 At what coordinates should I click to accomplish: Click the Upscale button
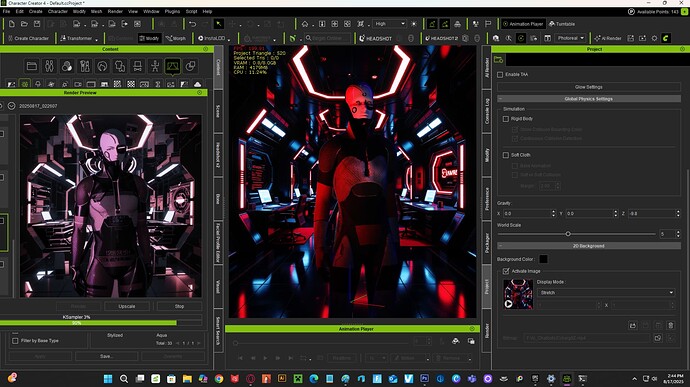click(x=127, y=306)
